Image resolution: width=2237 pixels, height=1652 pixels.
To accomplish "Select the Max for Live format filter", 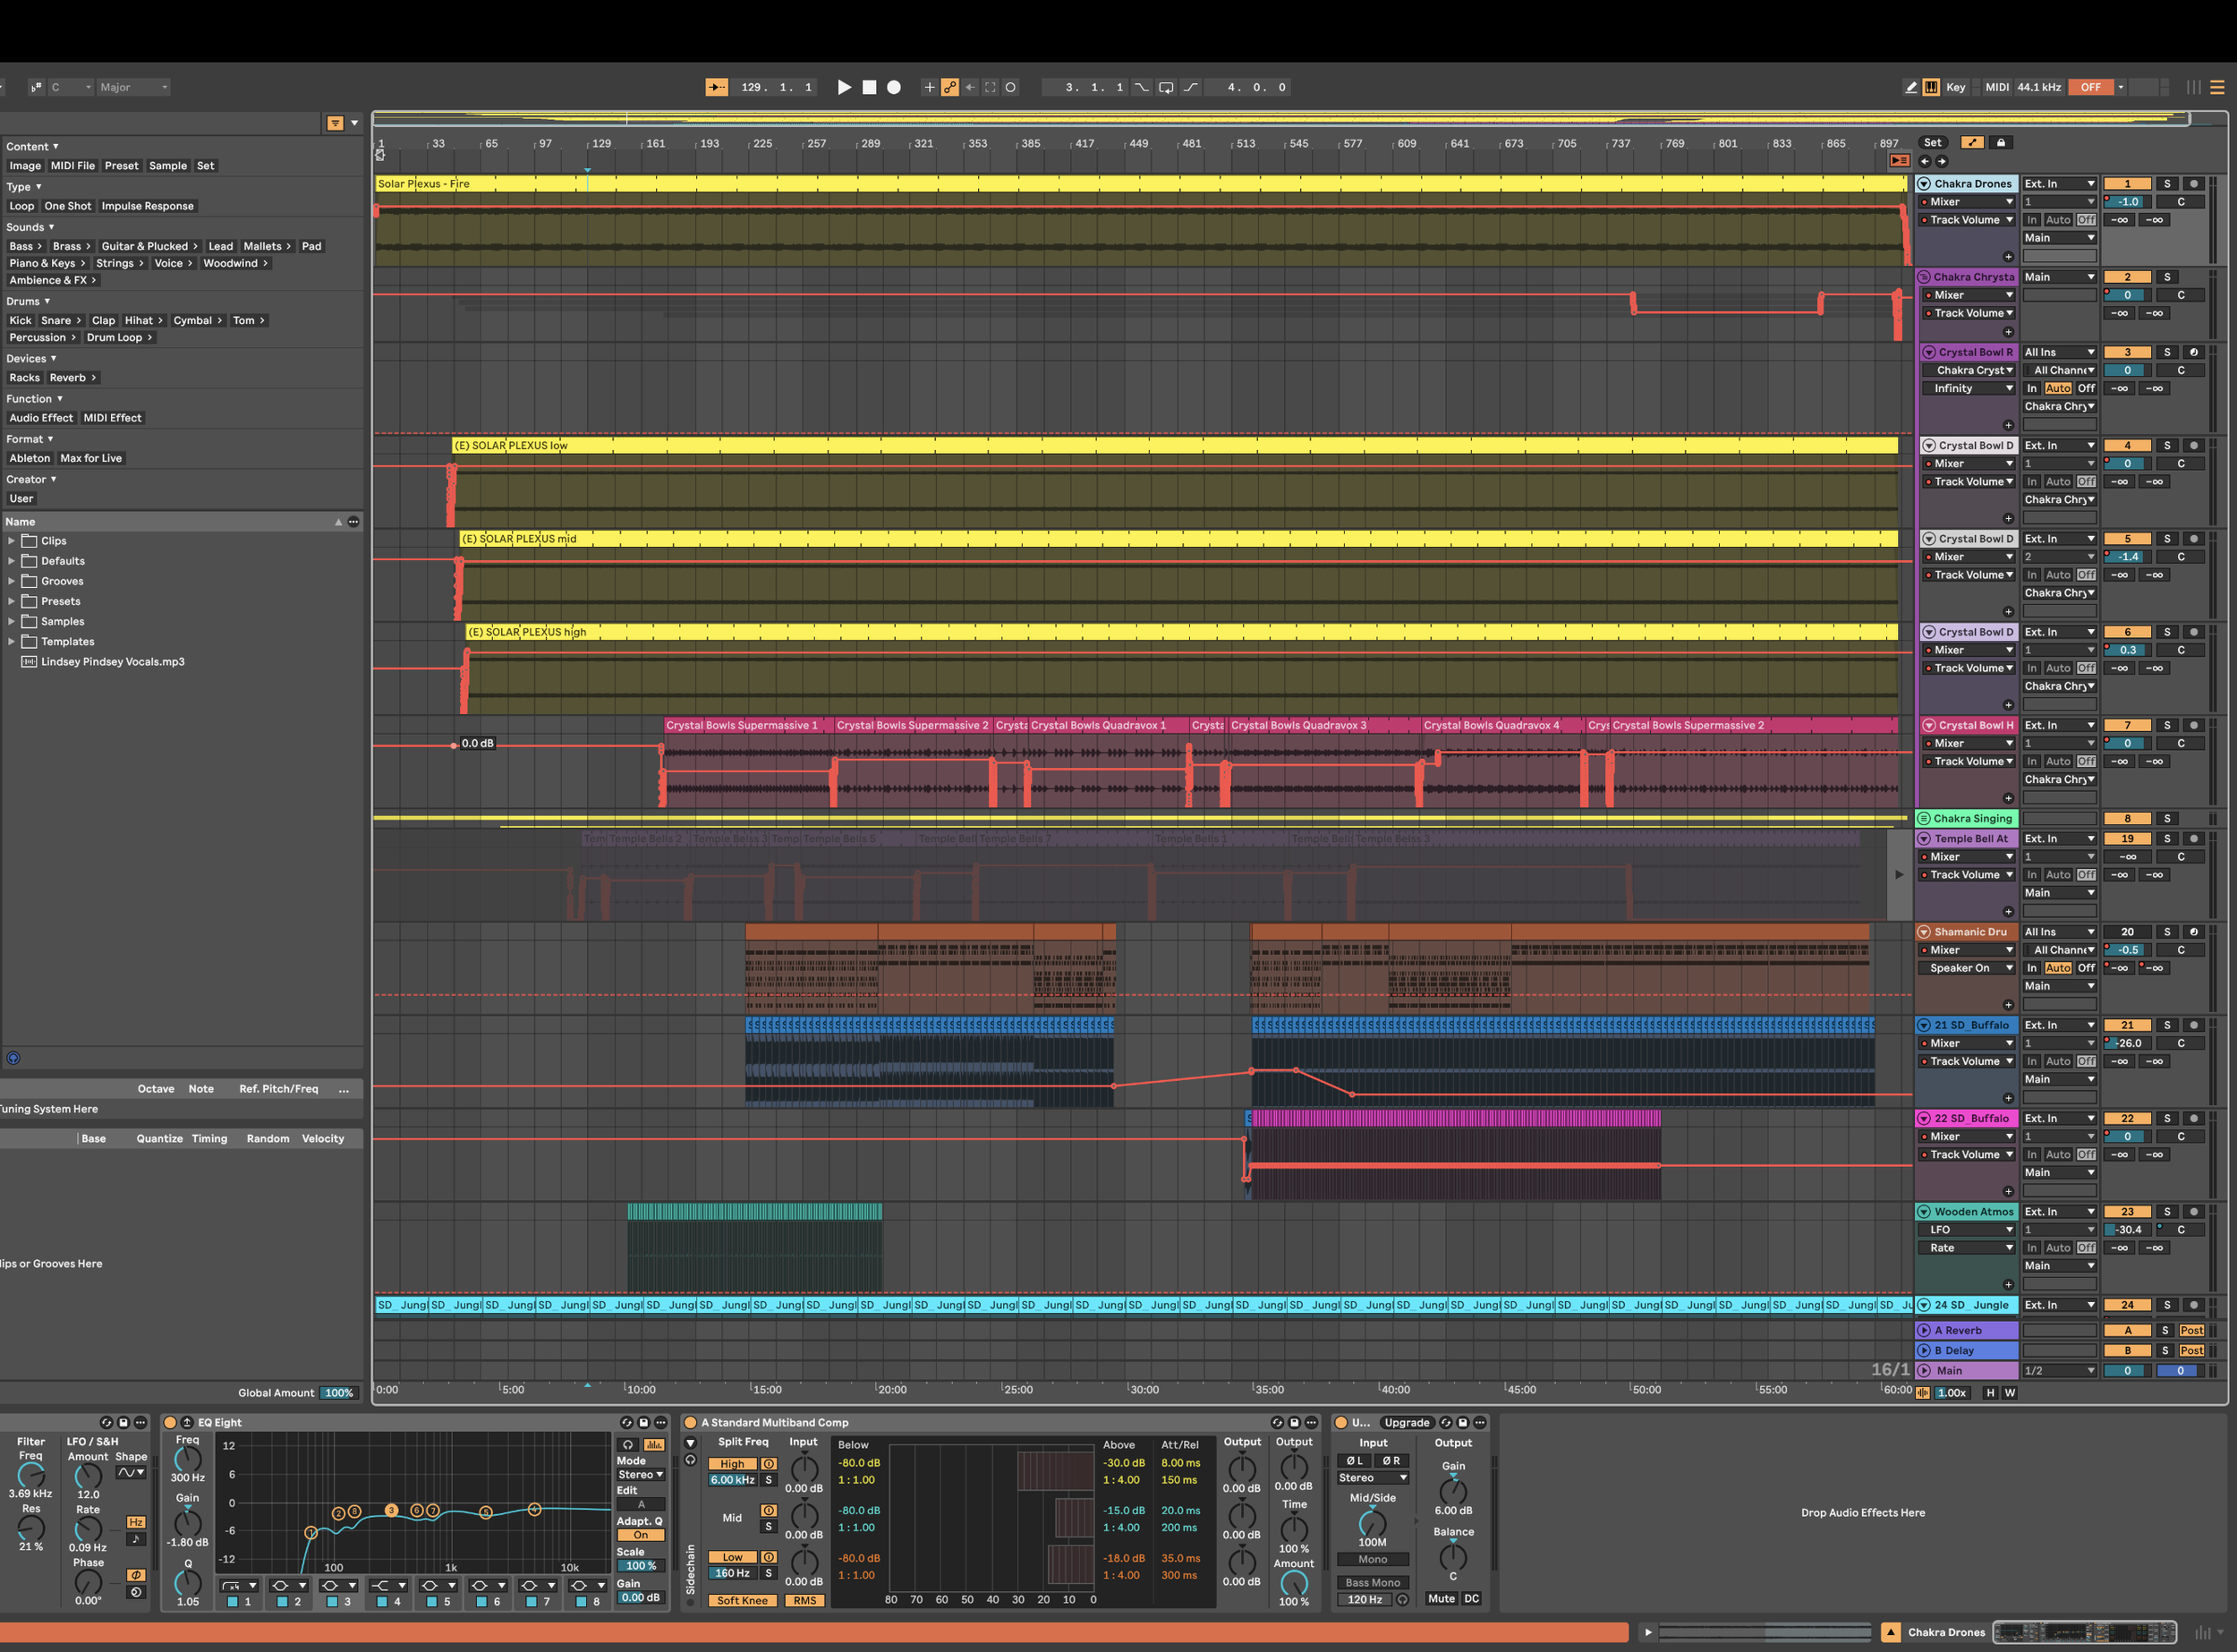I will [91, 458].
